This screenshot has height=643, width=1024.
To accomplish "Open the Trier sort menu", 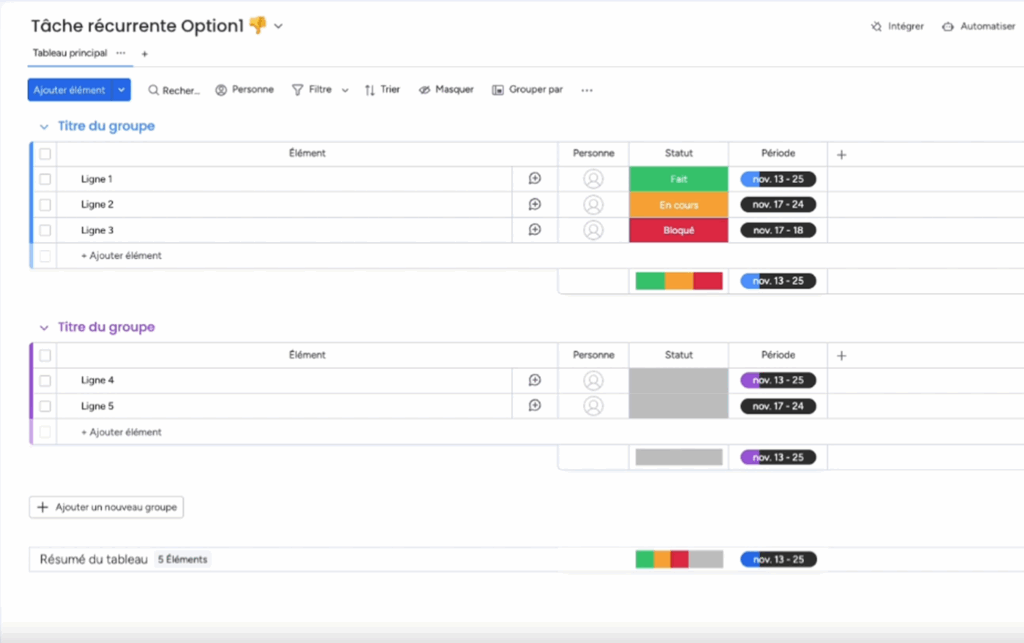I will coord(383,89).
